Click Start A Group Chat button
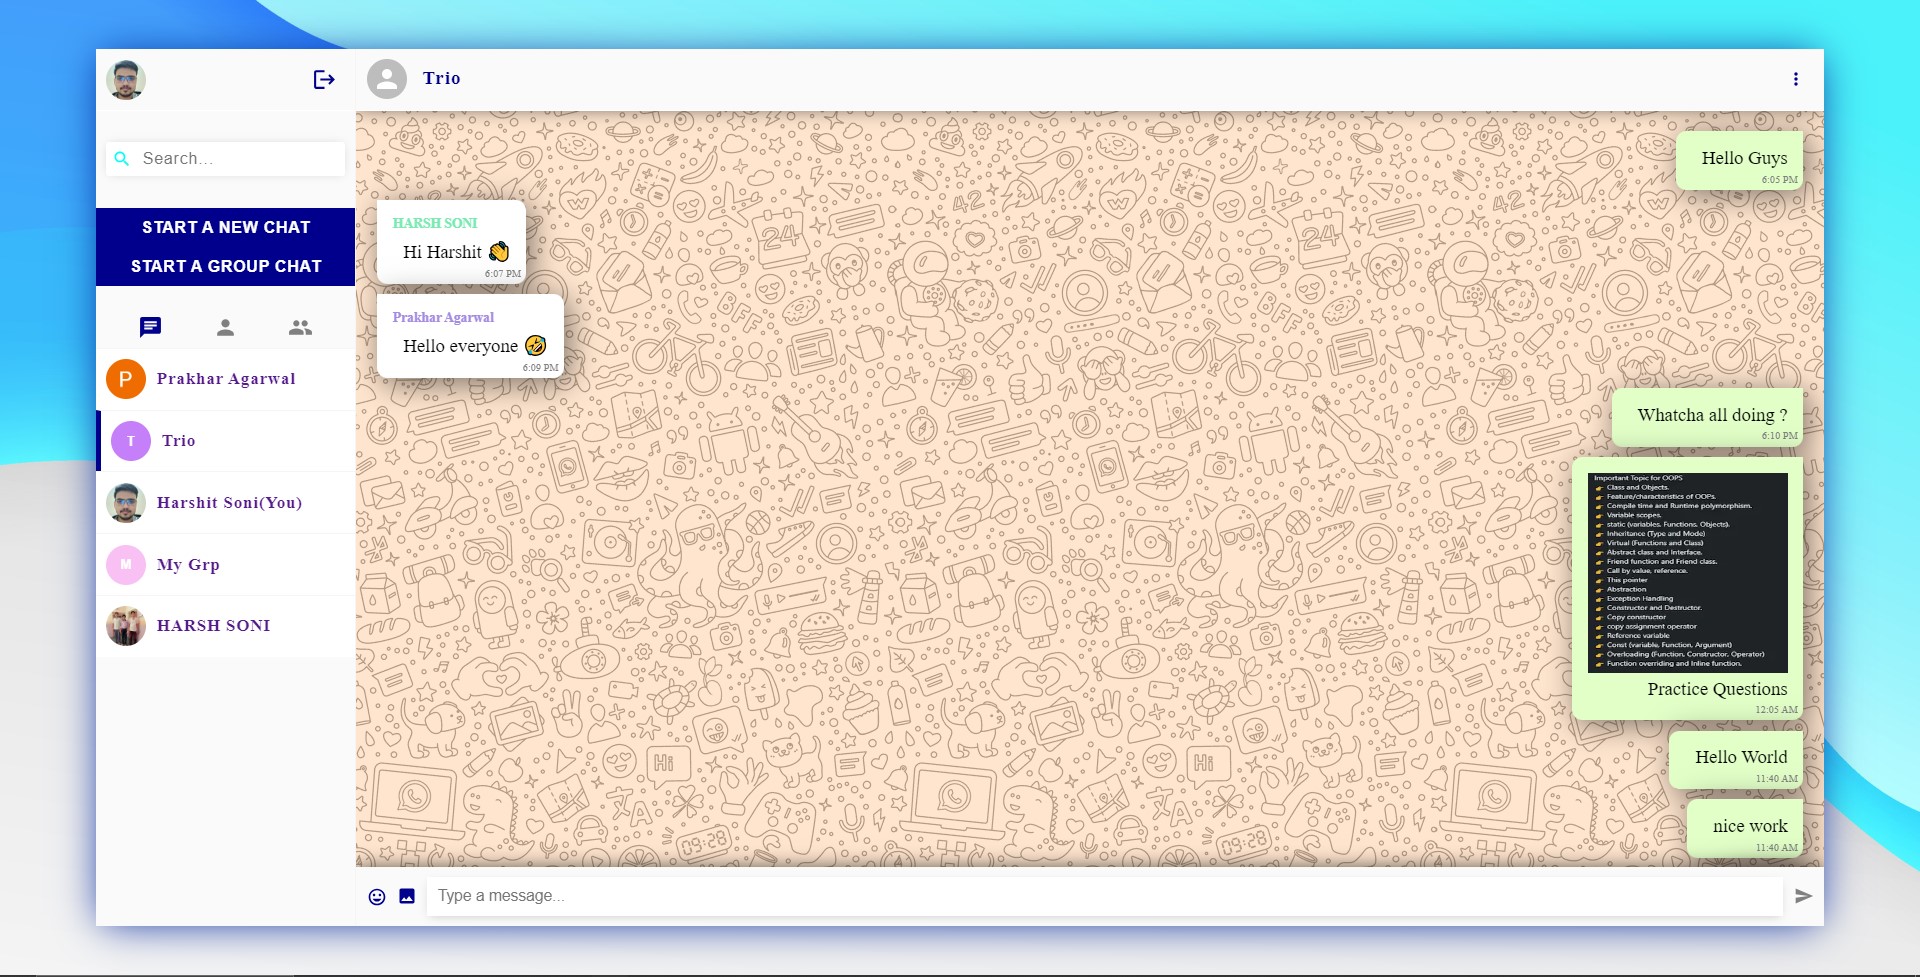This screenshot has height=977, width=1920. pyautogui.click(x=226, y=266)
